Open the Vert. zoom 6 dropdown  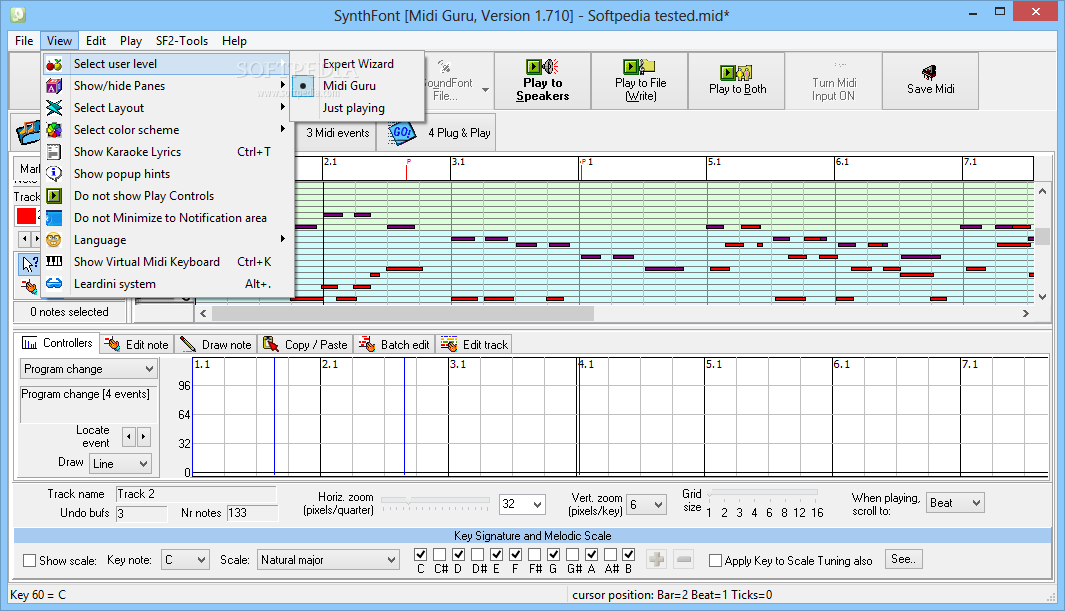click(647, 504)
